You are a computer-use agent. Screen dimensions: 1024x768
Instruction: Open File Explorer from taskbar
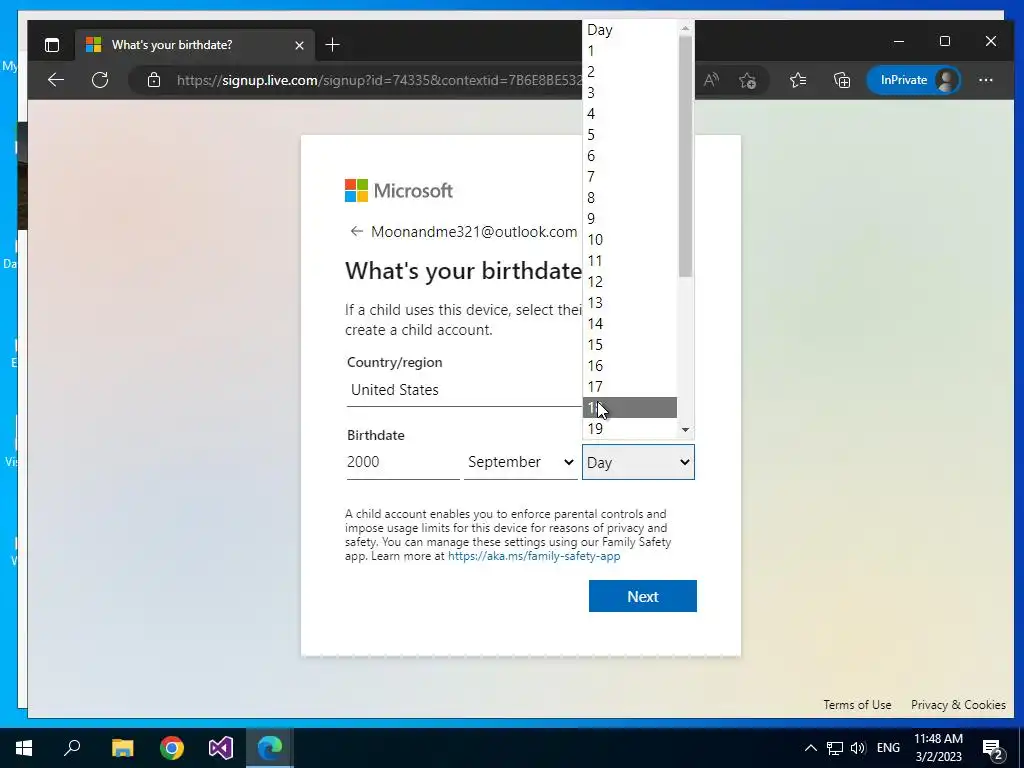pyautogui.click(x=122, y=748)
